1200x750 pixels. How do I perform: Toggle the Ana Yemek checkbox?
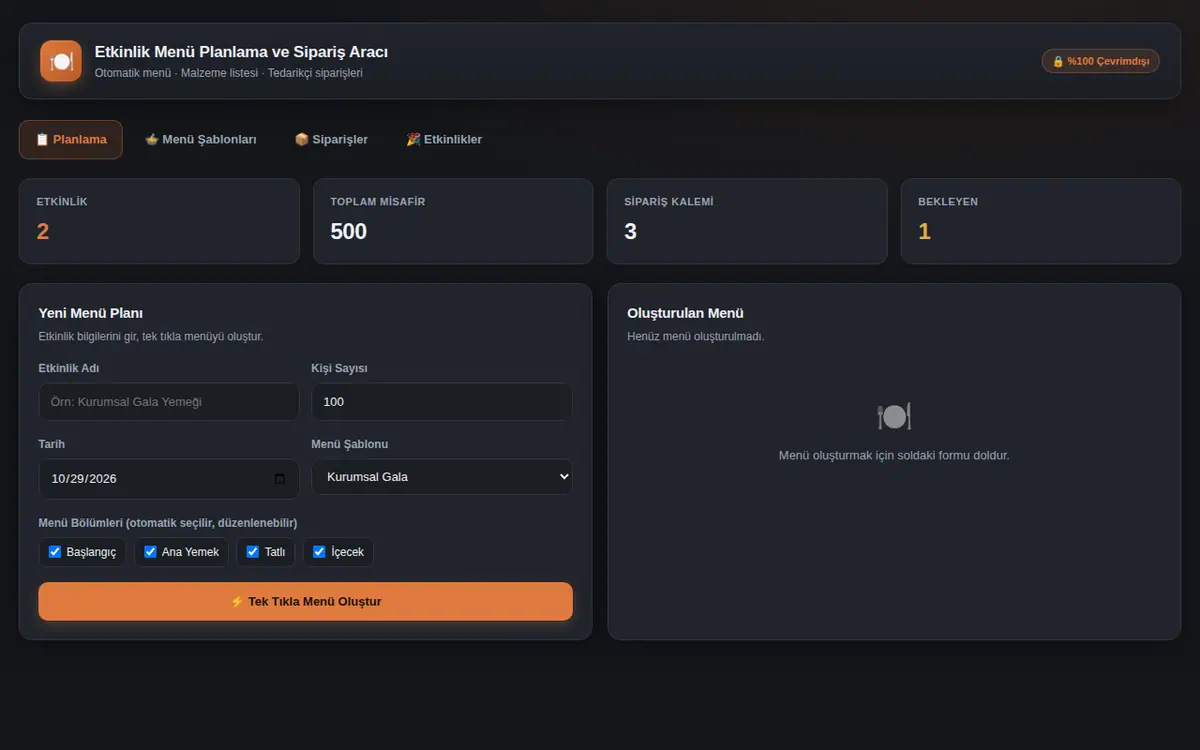[150, 551]
